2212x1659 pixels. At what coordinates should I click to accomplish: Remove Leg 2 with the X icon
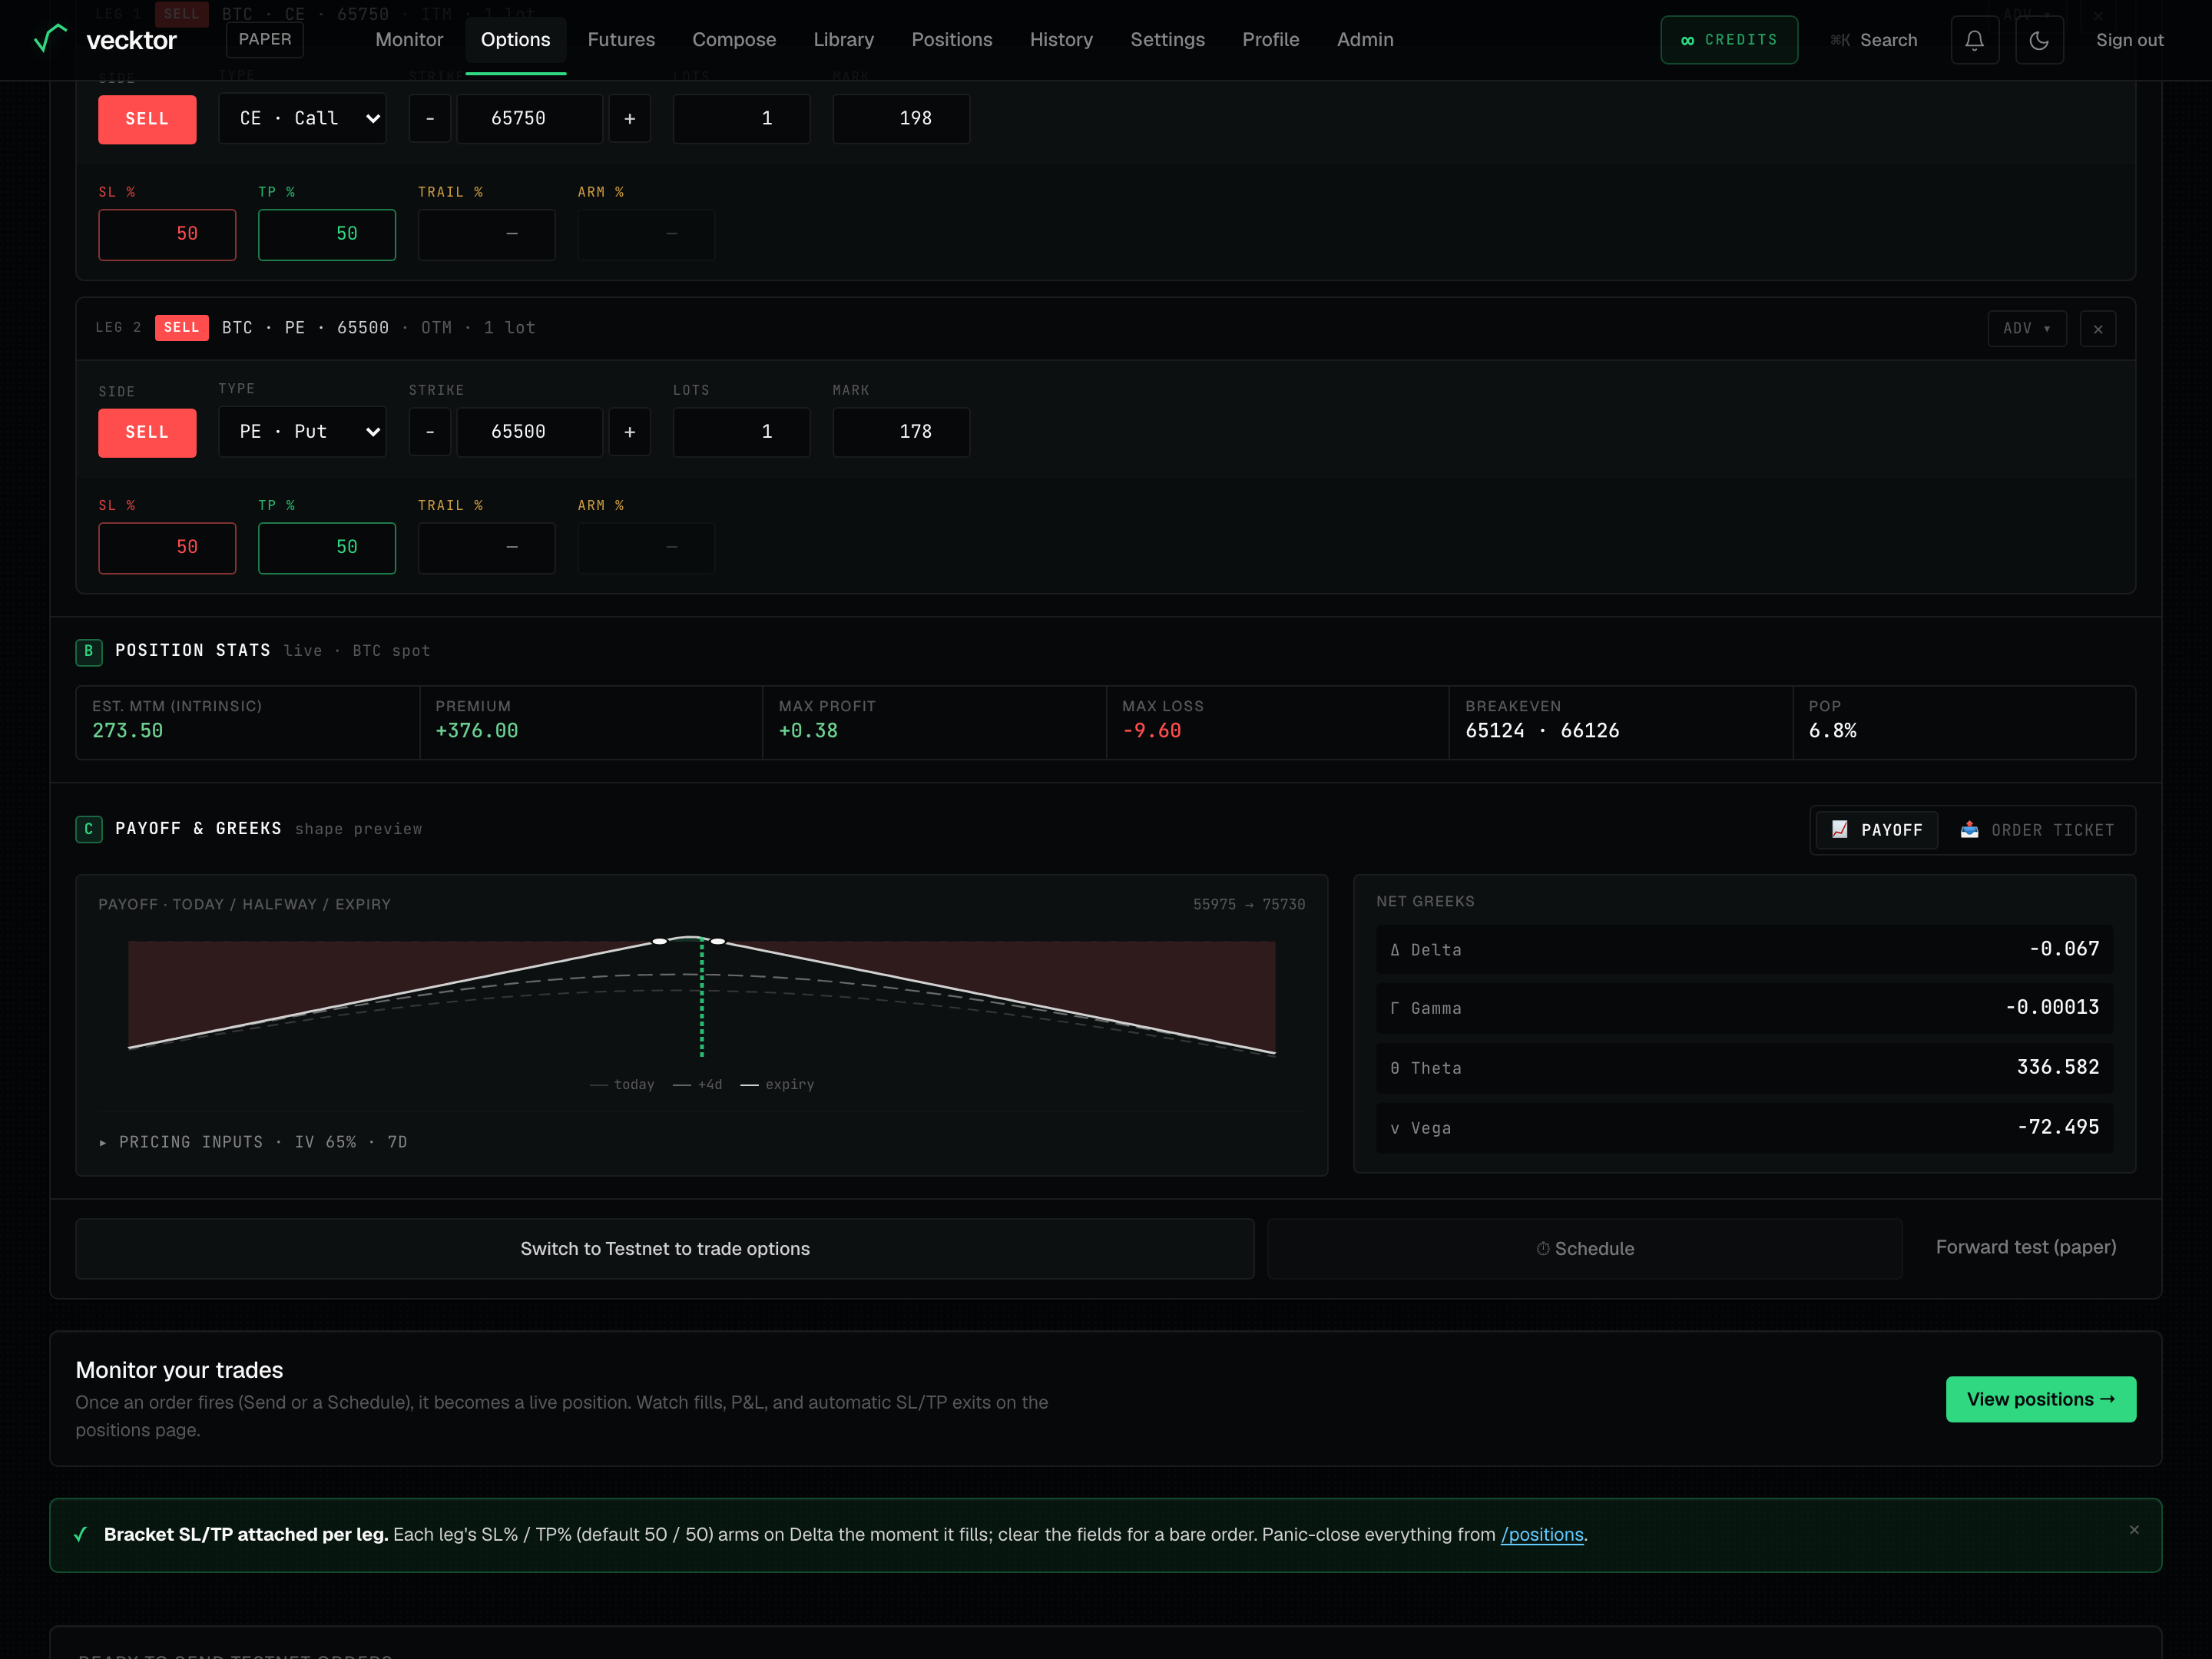[x=2097, y=329]
